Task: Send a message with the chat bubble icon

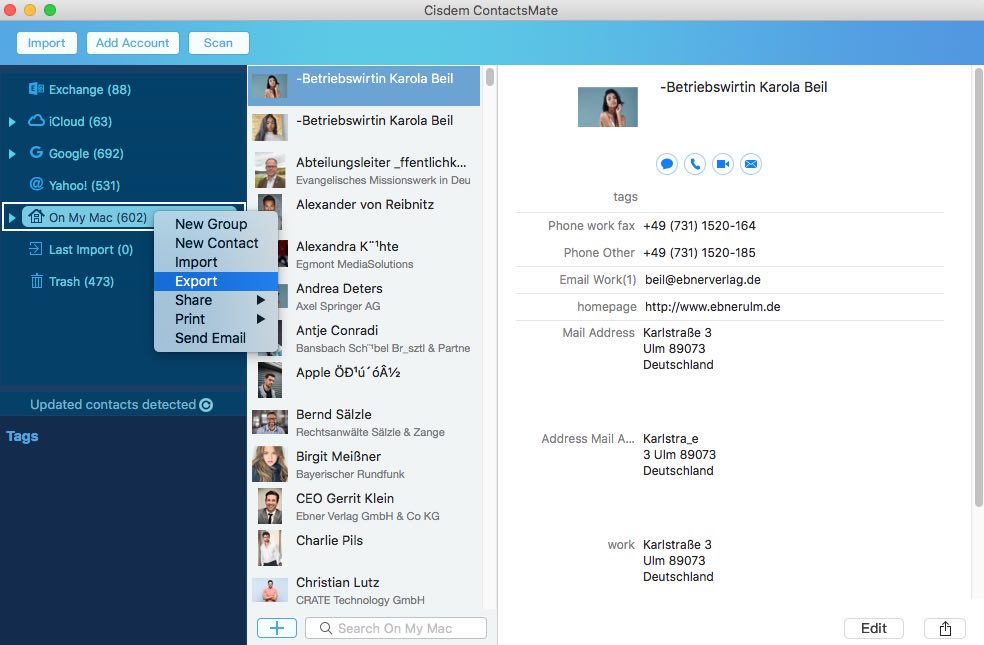Action: 666,164
